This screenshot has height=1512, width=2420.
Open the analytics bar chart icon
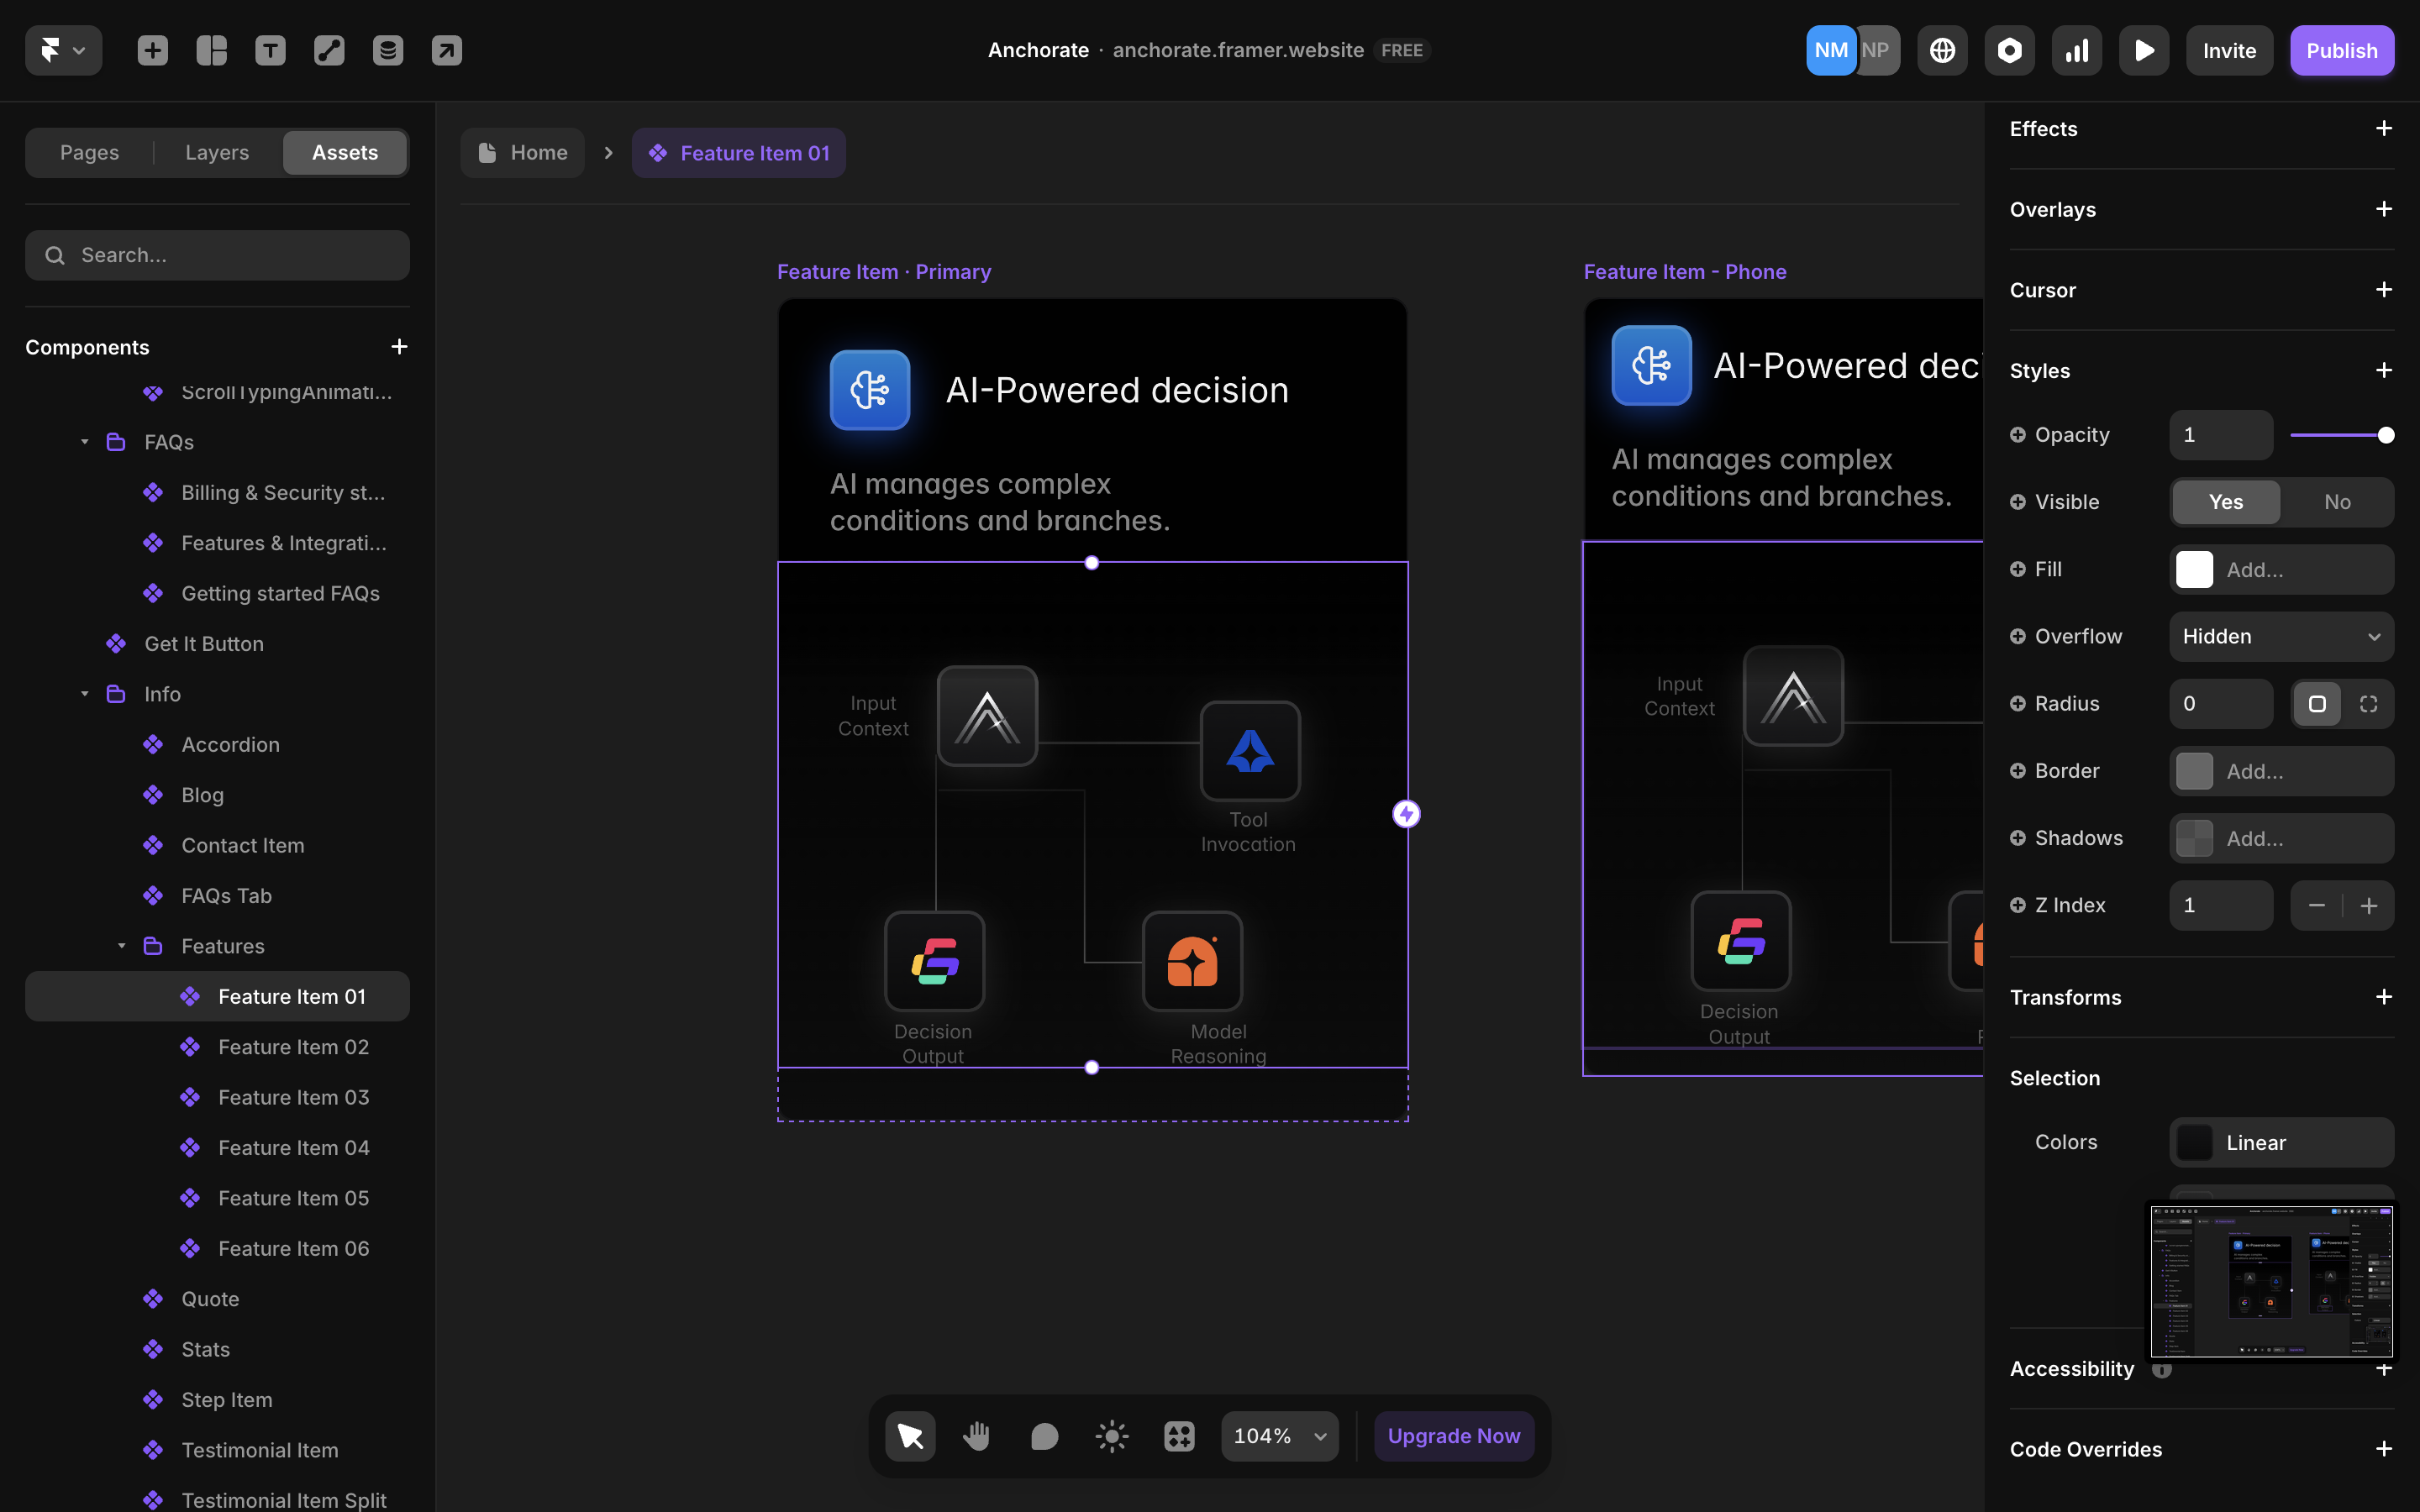click(2077, 50)
